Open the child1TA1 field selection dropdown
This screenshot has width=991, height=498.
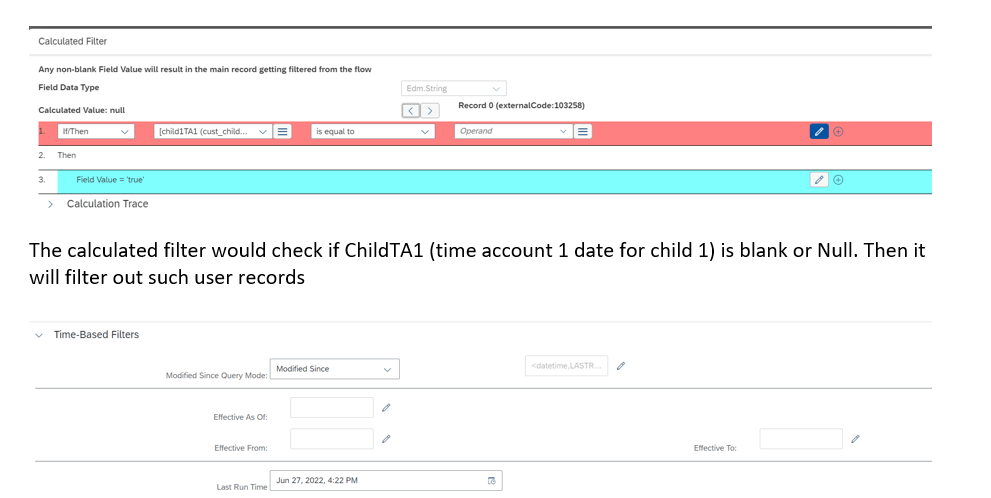[x=212, y=131]
